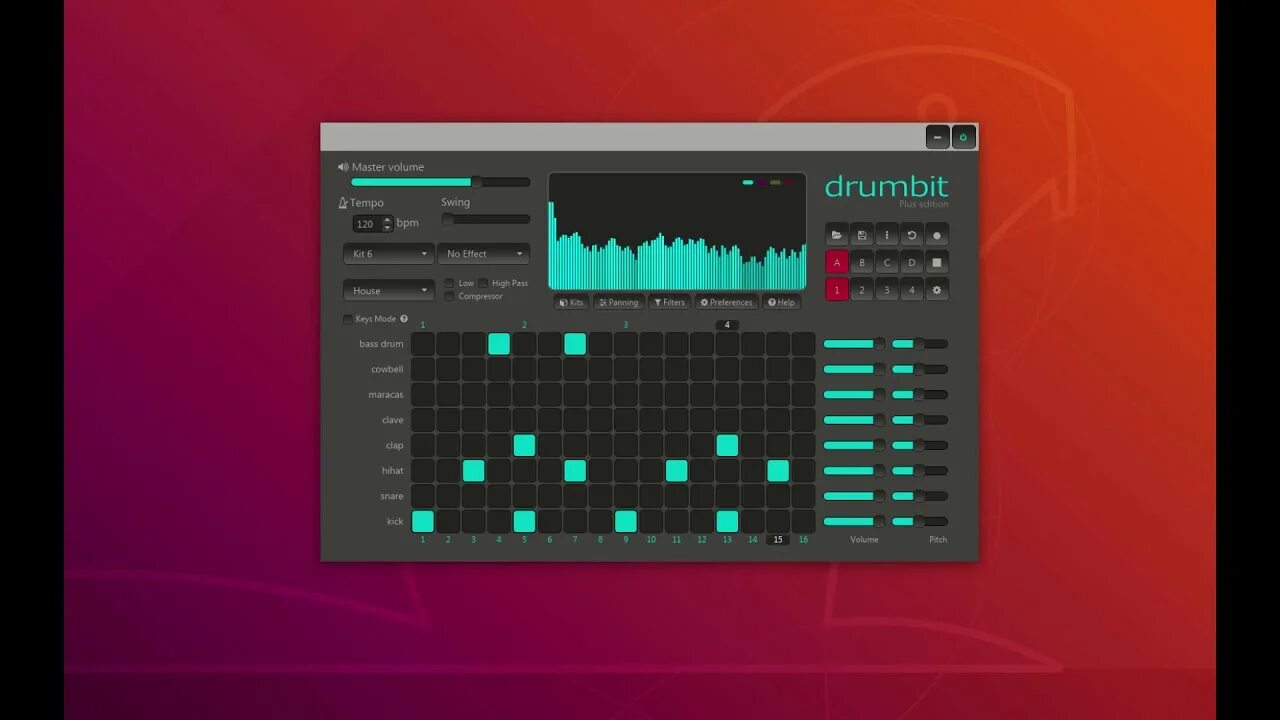The height and width of the screenshot is (720, 1280).
Task: Select pattern D button
Action: (912, 263)
